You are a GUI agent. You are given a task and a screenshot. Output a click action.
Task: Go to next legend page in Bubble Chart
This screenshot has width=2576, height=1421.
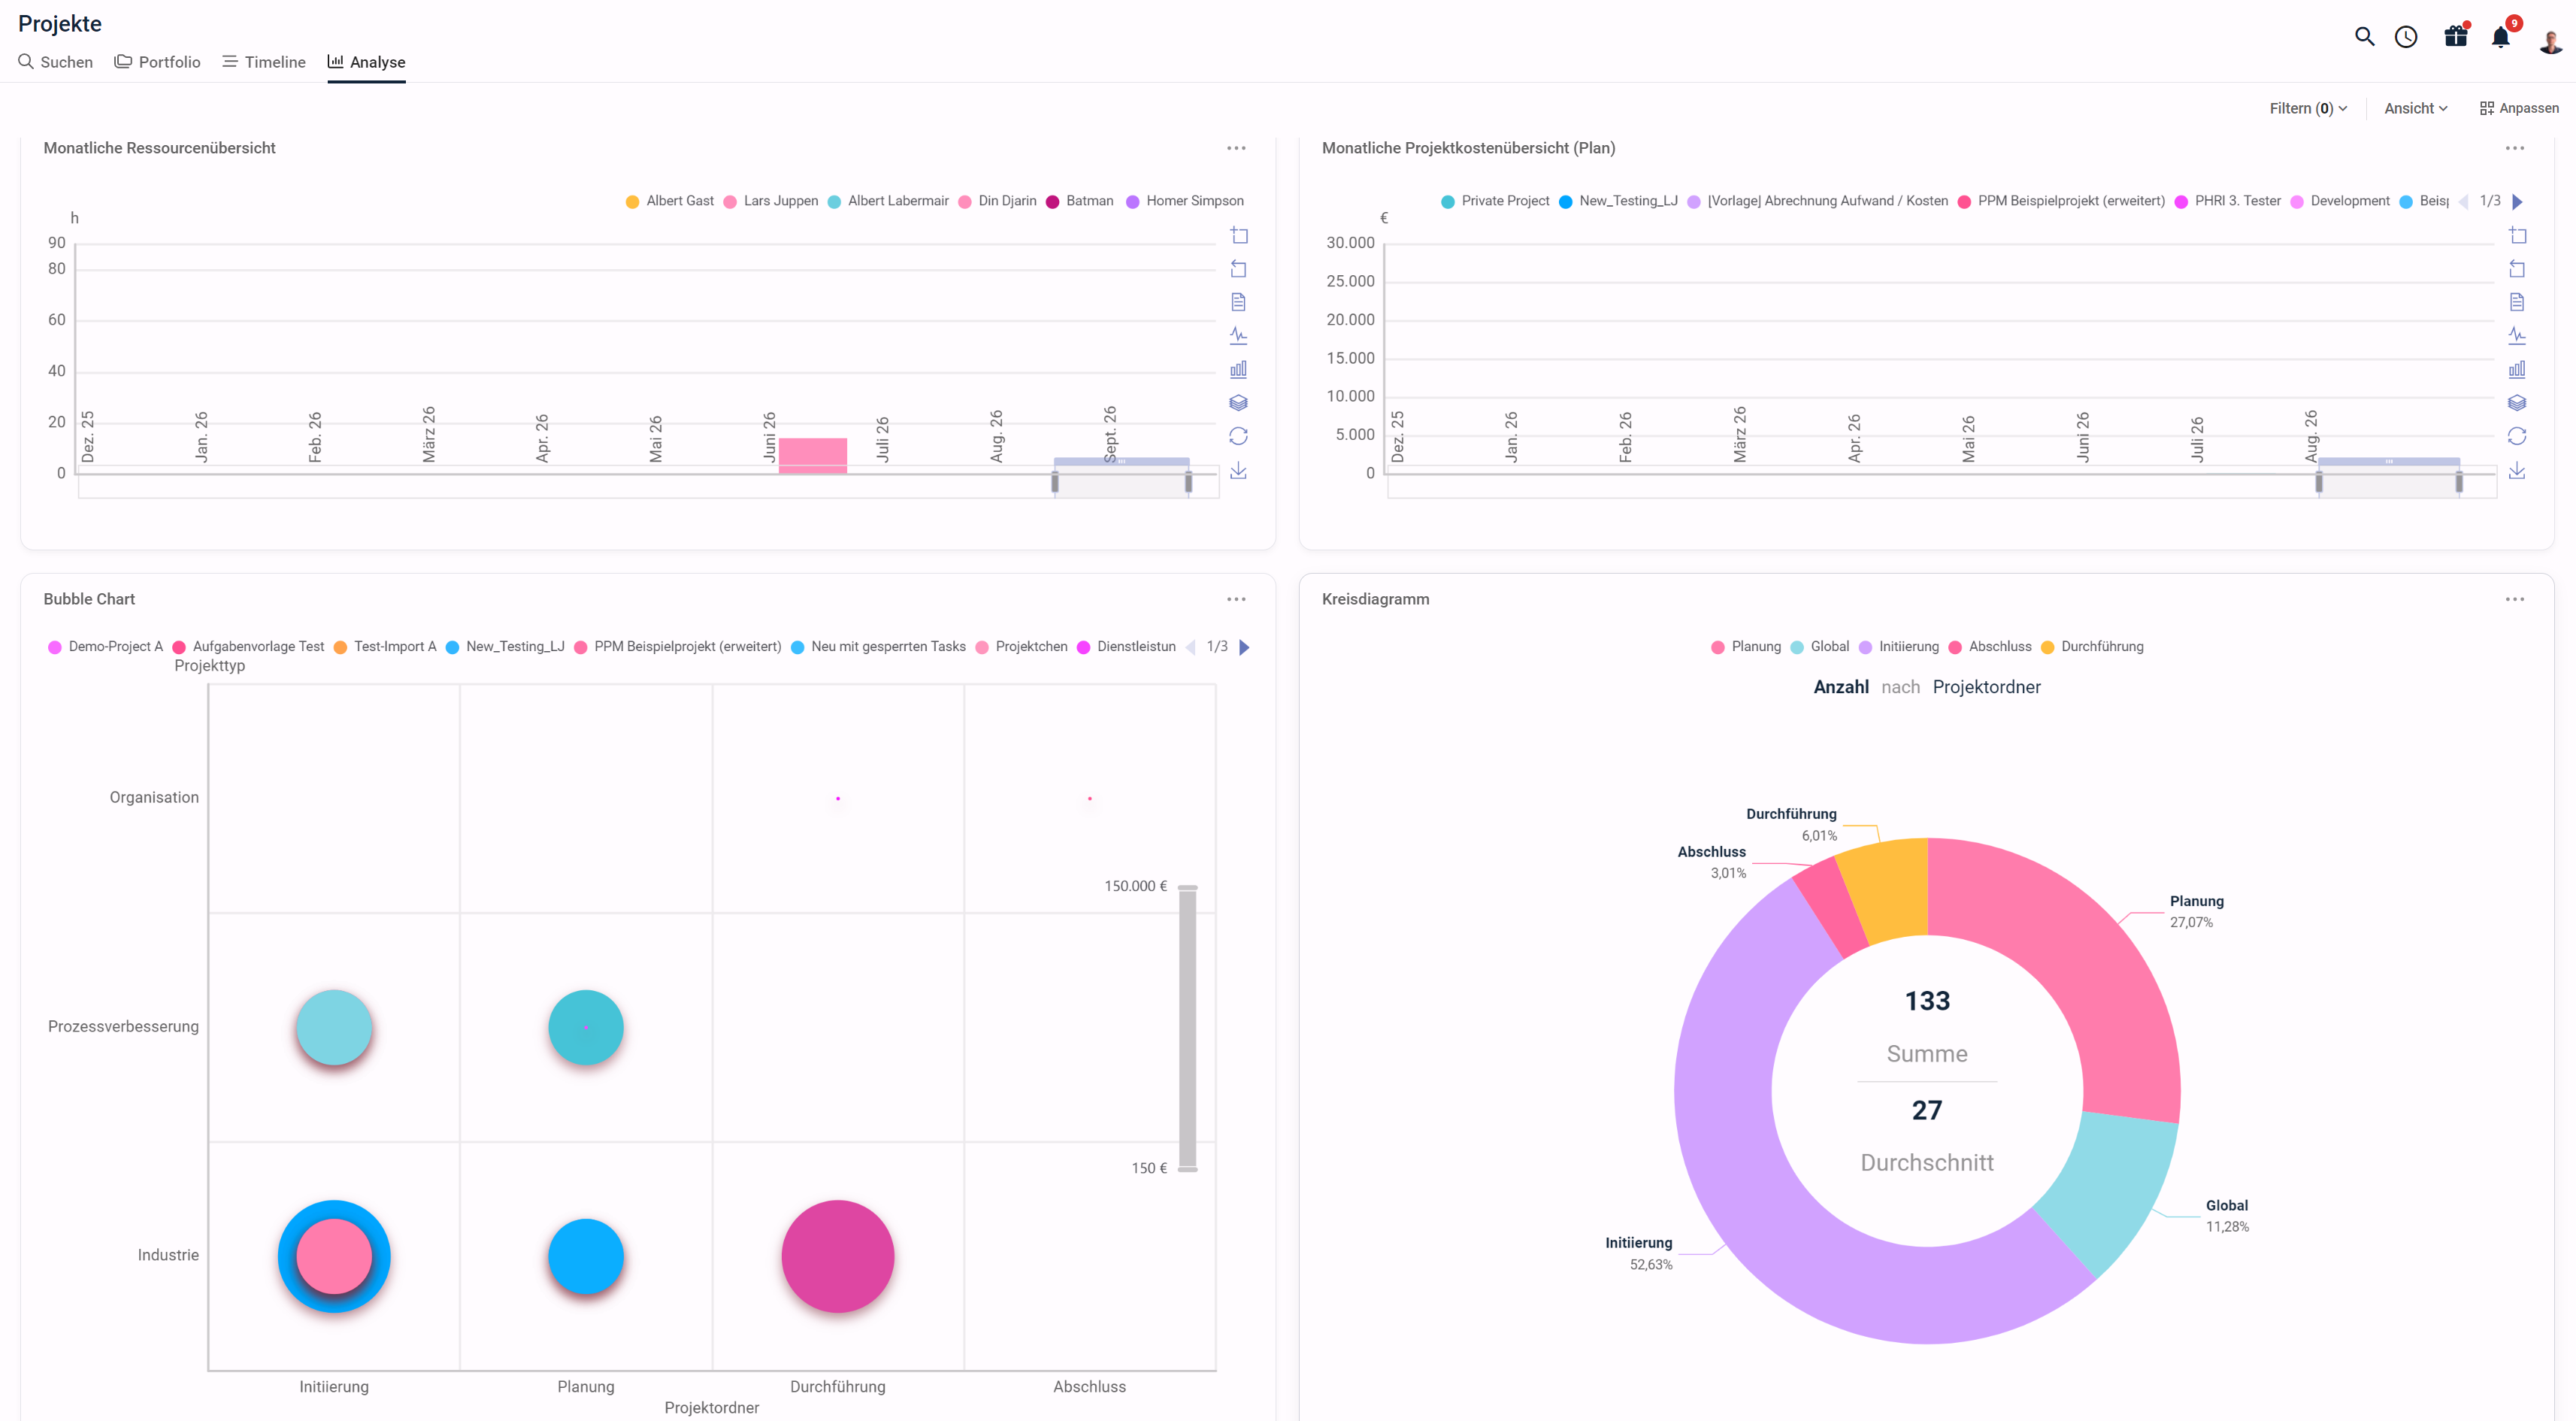point(1244,647)
